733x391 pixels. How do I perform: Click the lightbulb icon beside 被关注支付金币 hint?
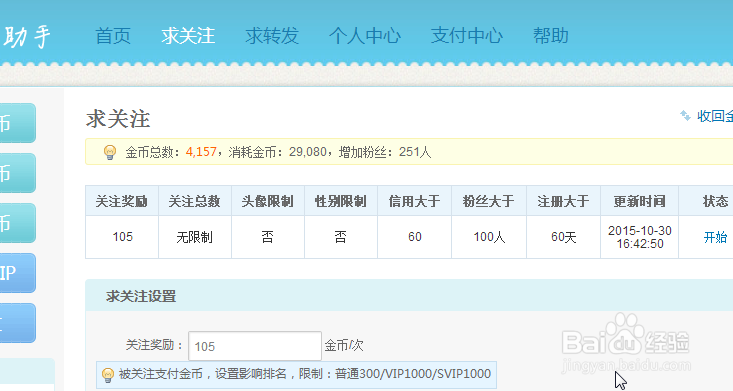pyautogui.click(x=108, y=375)
